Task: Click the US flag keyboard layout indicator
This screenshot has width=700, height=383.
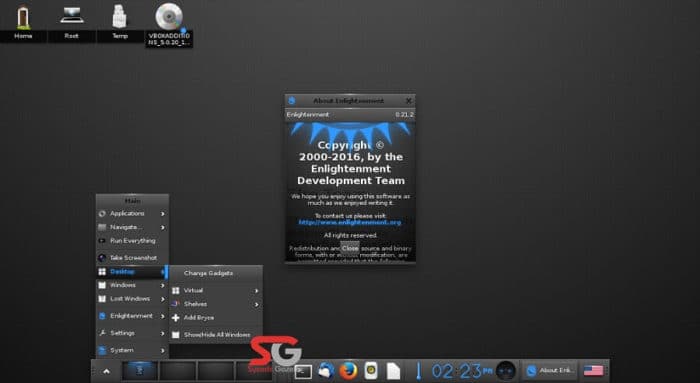Action: pos(593,371)
